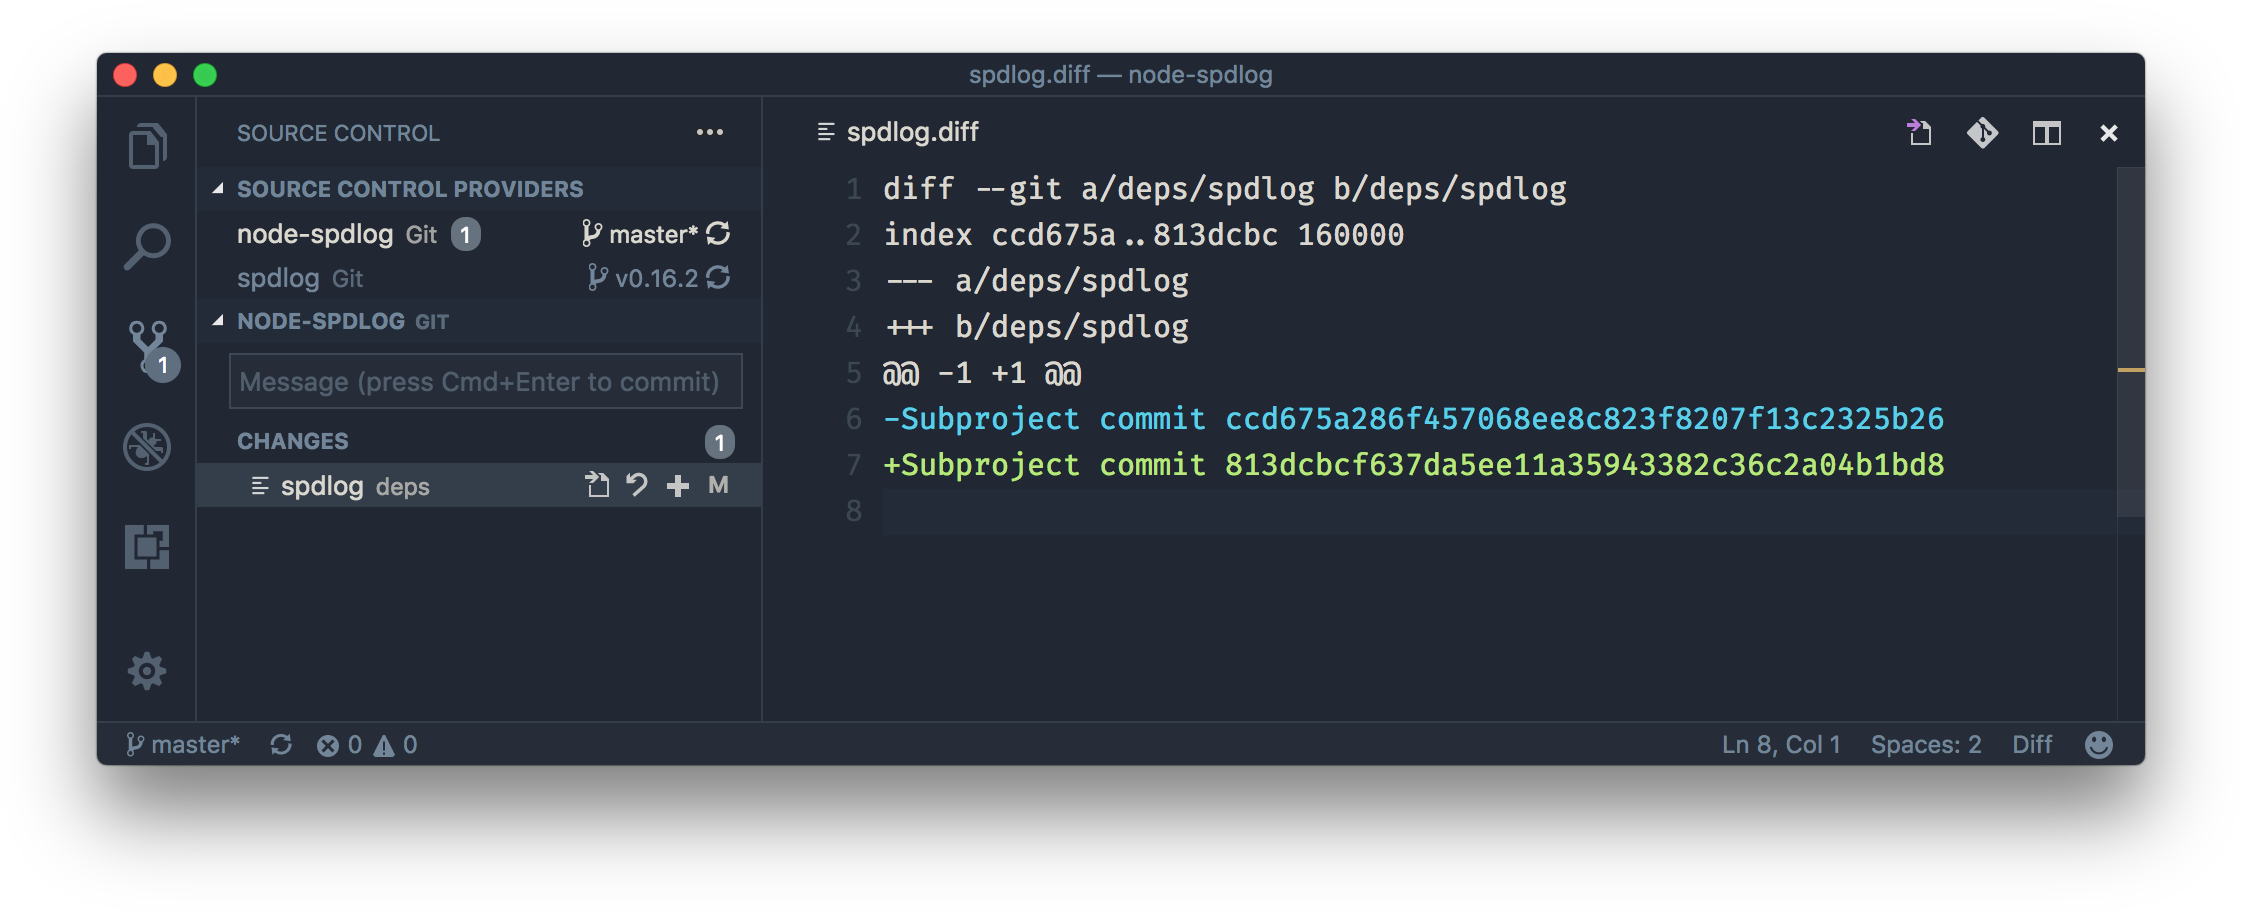Open the feedback smiley in status bar
The height and width of the screenshot is (913, 2241).
pos(2098,744)
